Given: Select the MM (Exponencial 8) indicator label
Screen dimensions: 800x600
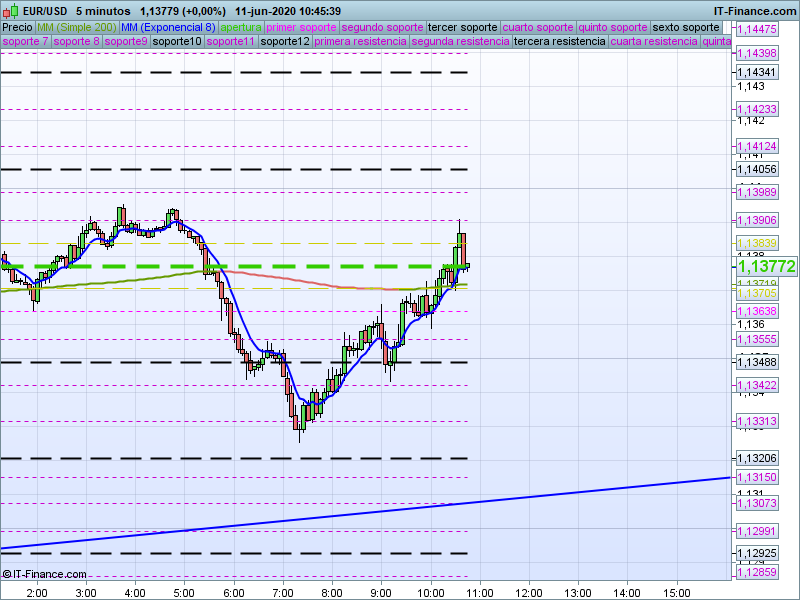Looking at the screenshot, I should (168, 27).
